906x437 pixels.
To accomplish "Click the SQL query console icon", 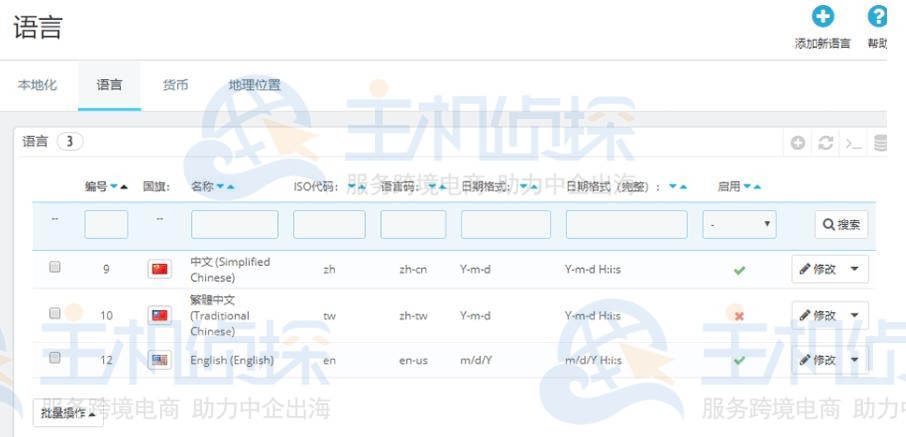I will coord(854,143).
